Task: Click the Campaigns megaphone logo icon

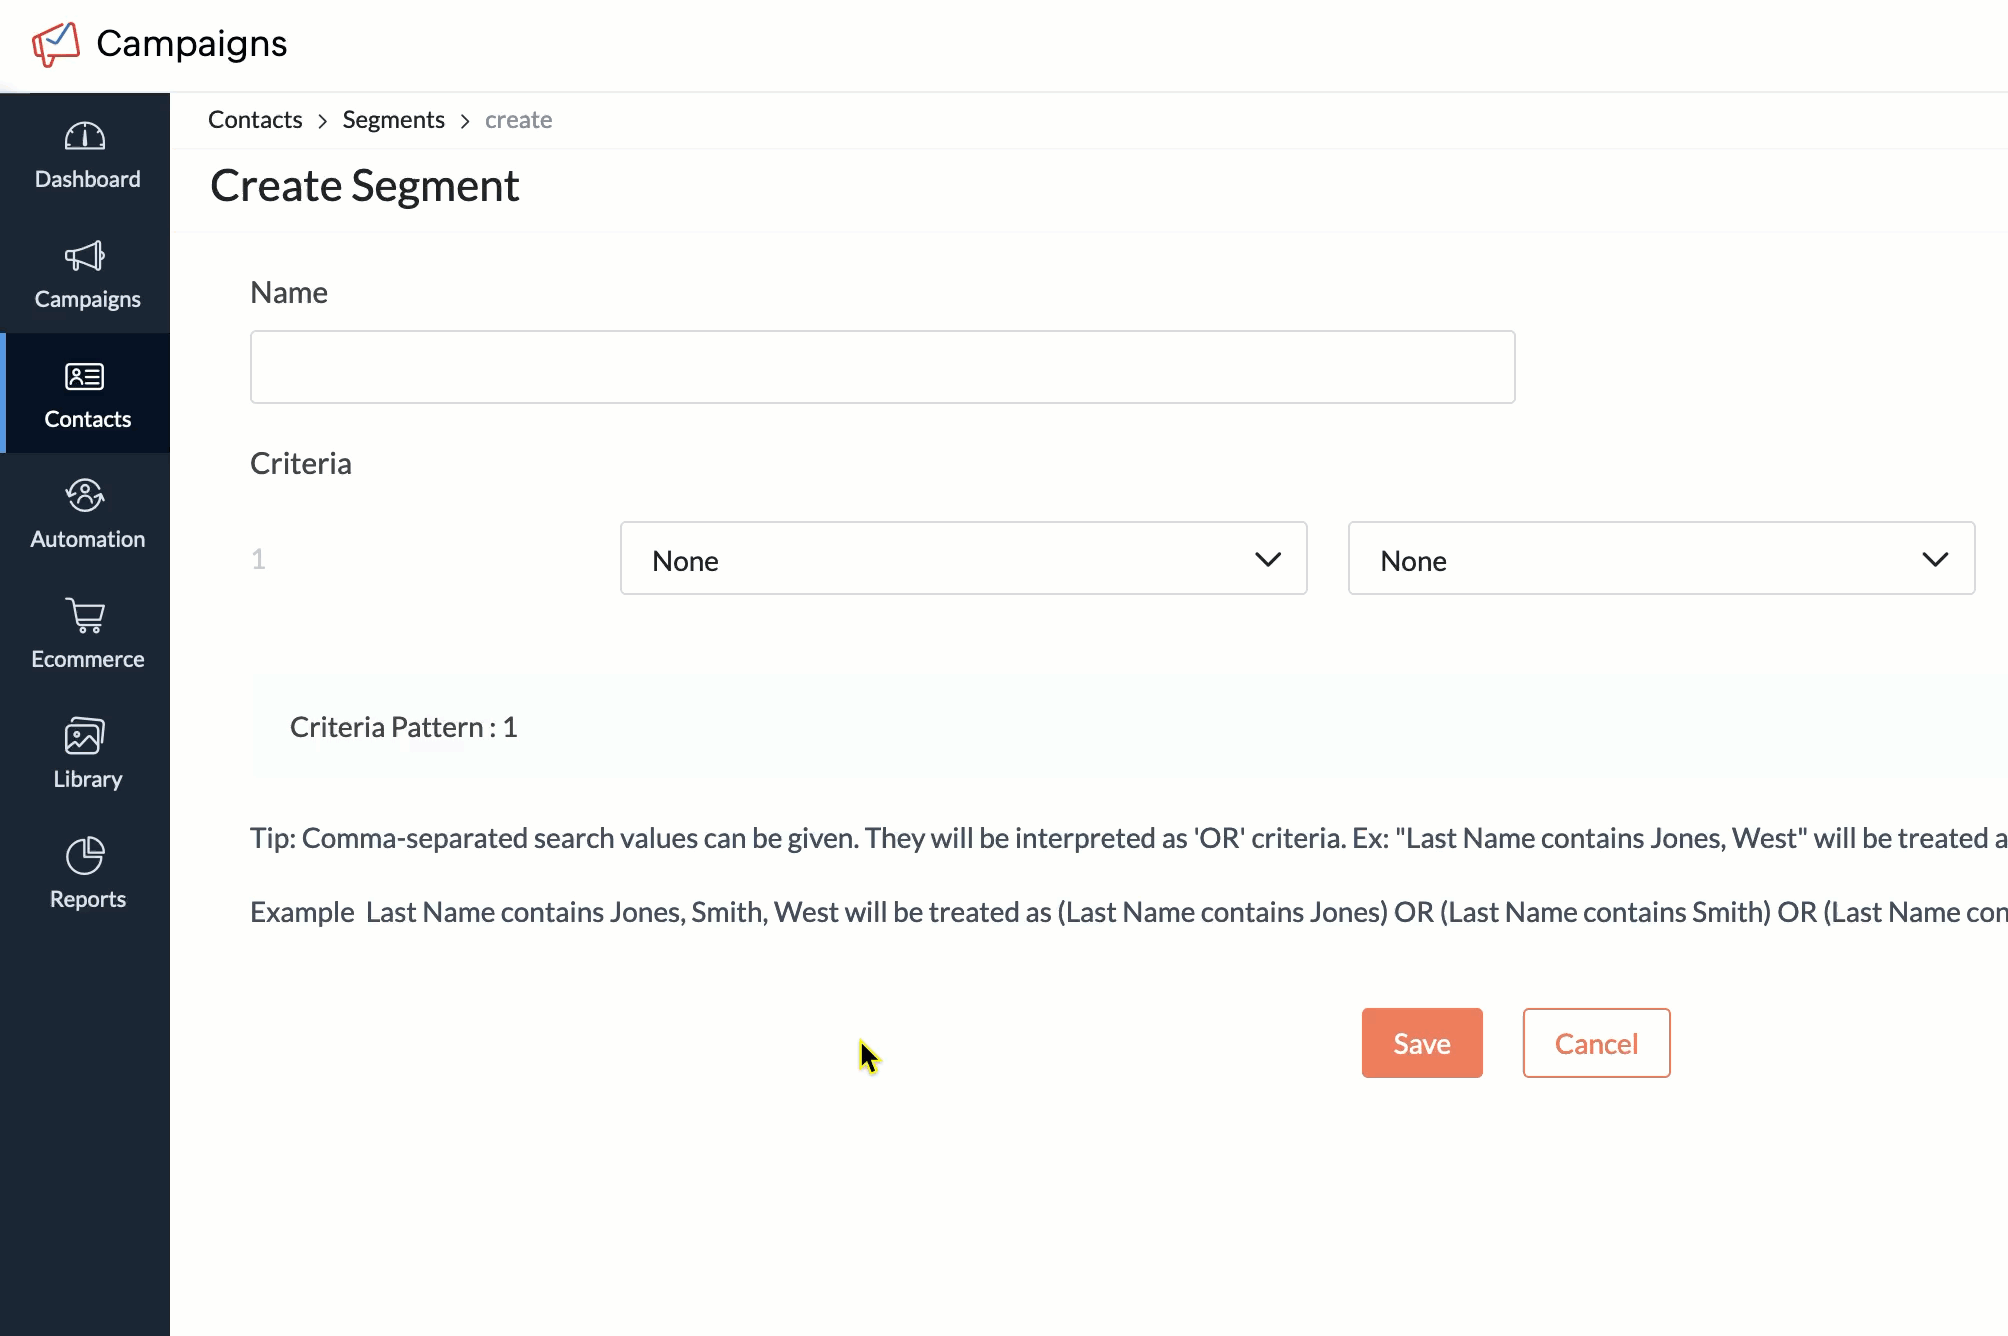Action: coord(56,44)
